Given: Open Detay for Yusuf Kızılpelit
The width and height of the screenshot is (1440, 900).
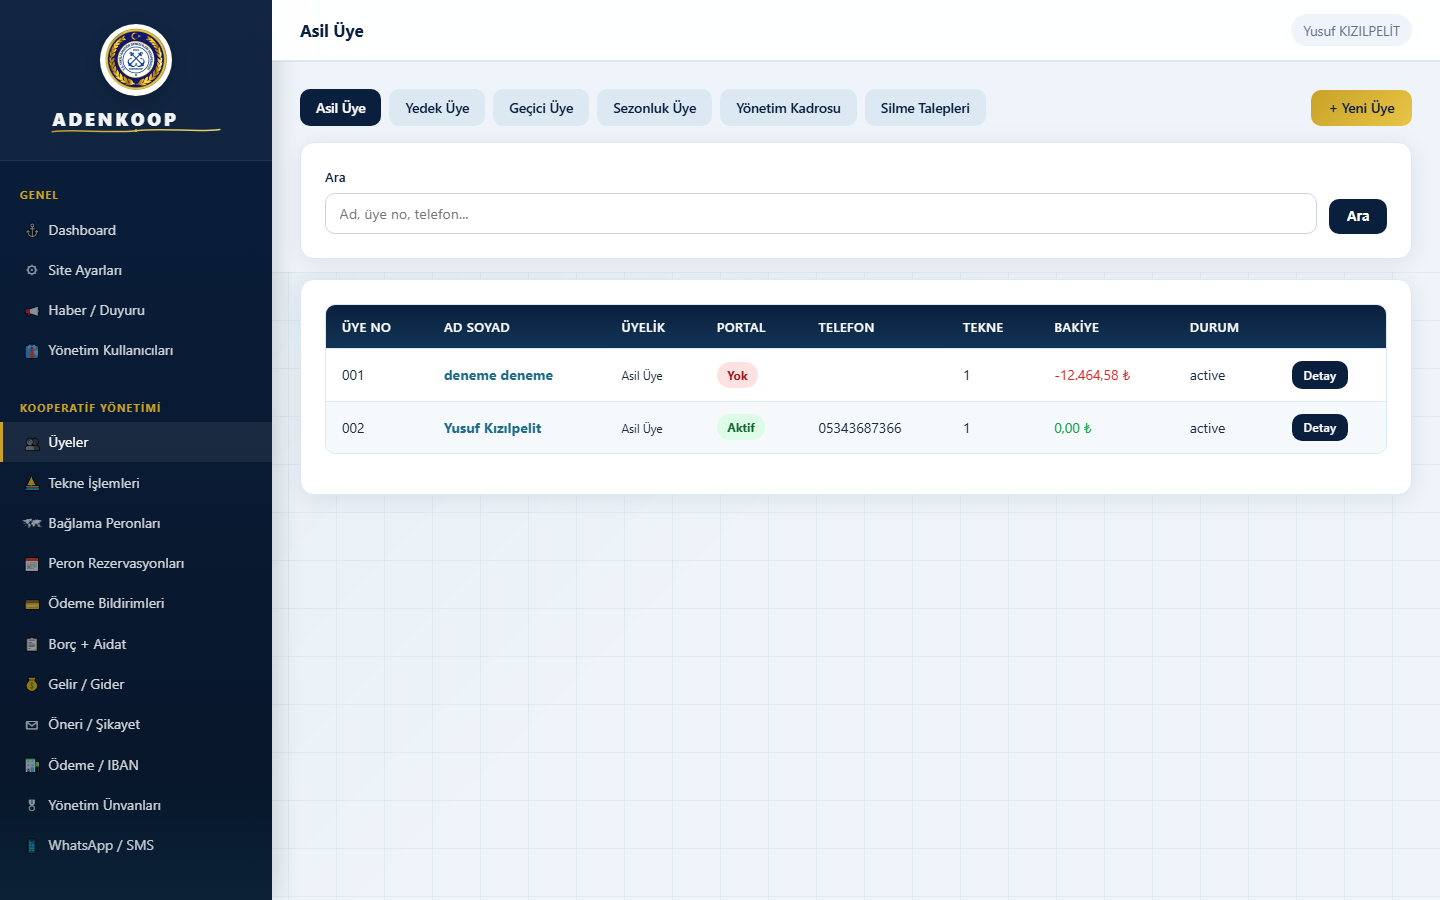Looking at the screenshot, I should (x=1319, y=428).
